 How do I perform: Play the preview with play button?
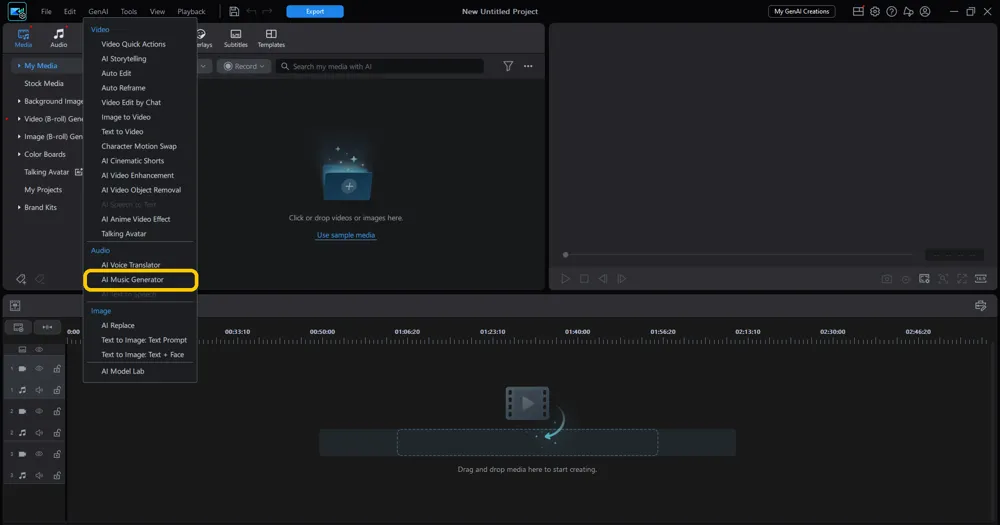(565, 279)
